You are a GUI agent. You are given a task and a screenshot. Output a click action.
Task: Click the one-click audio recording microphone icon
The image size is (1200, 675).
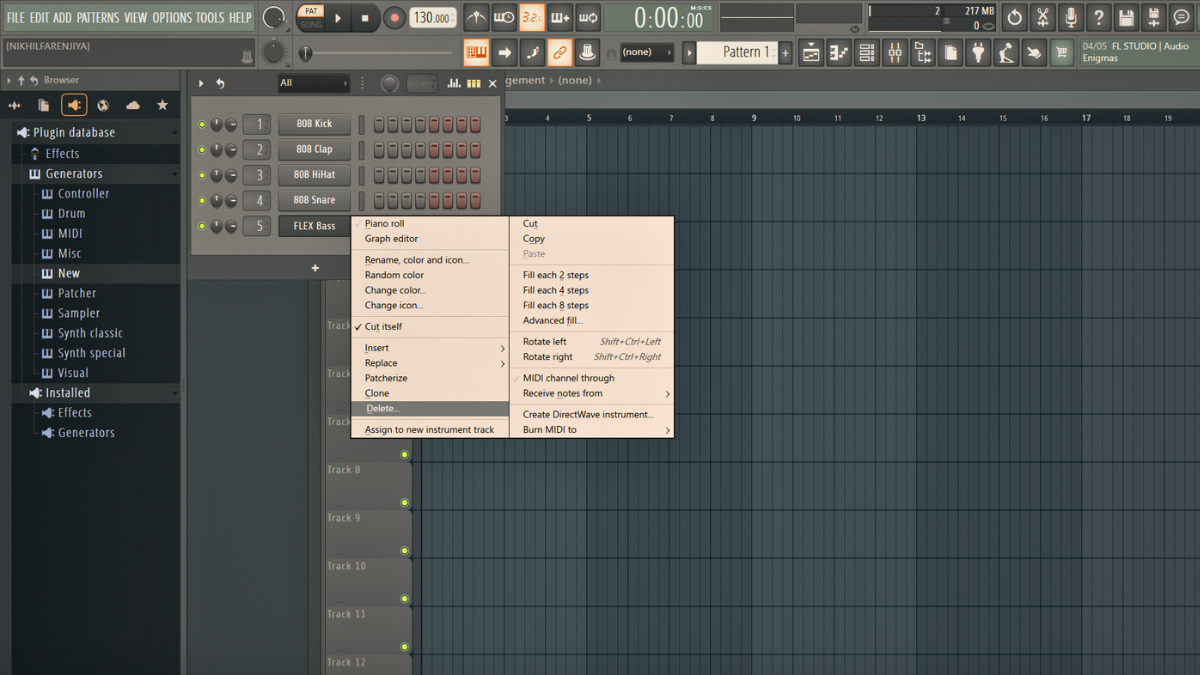click(x=1071, y=17)
